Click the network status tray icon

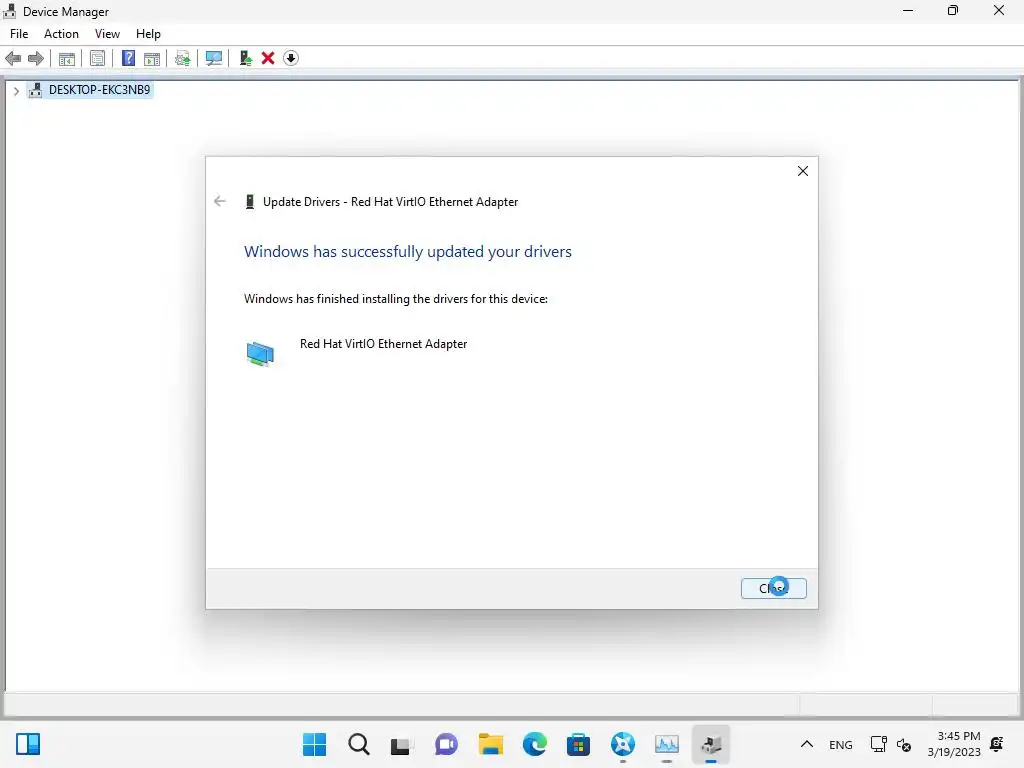point(878,744)
